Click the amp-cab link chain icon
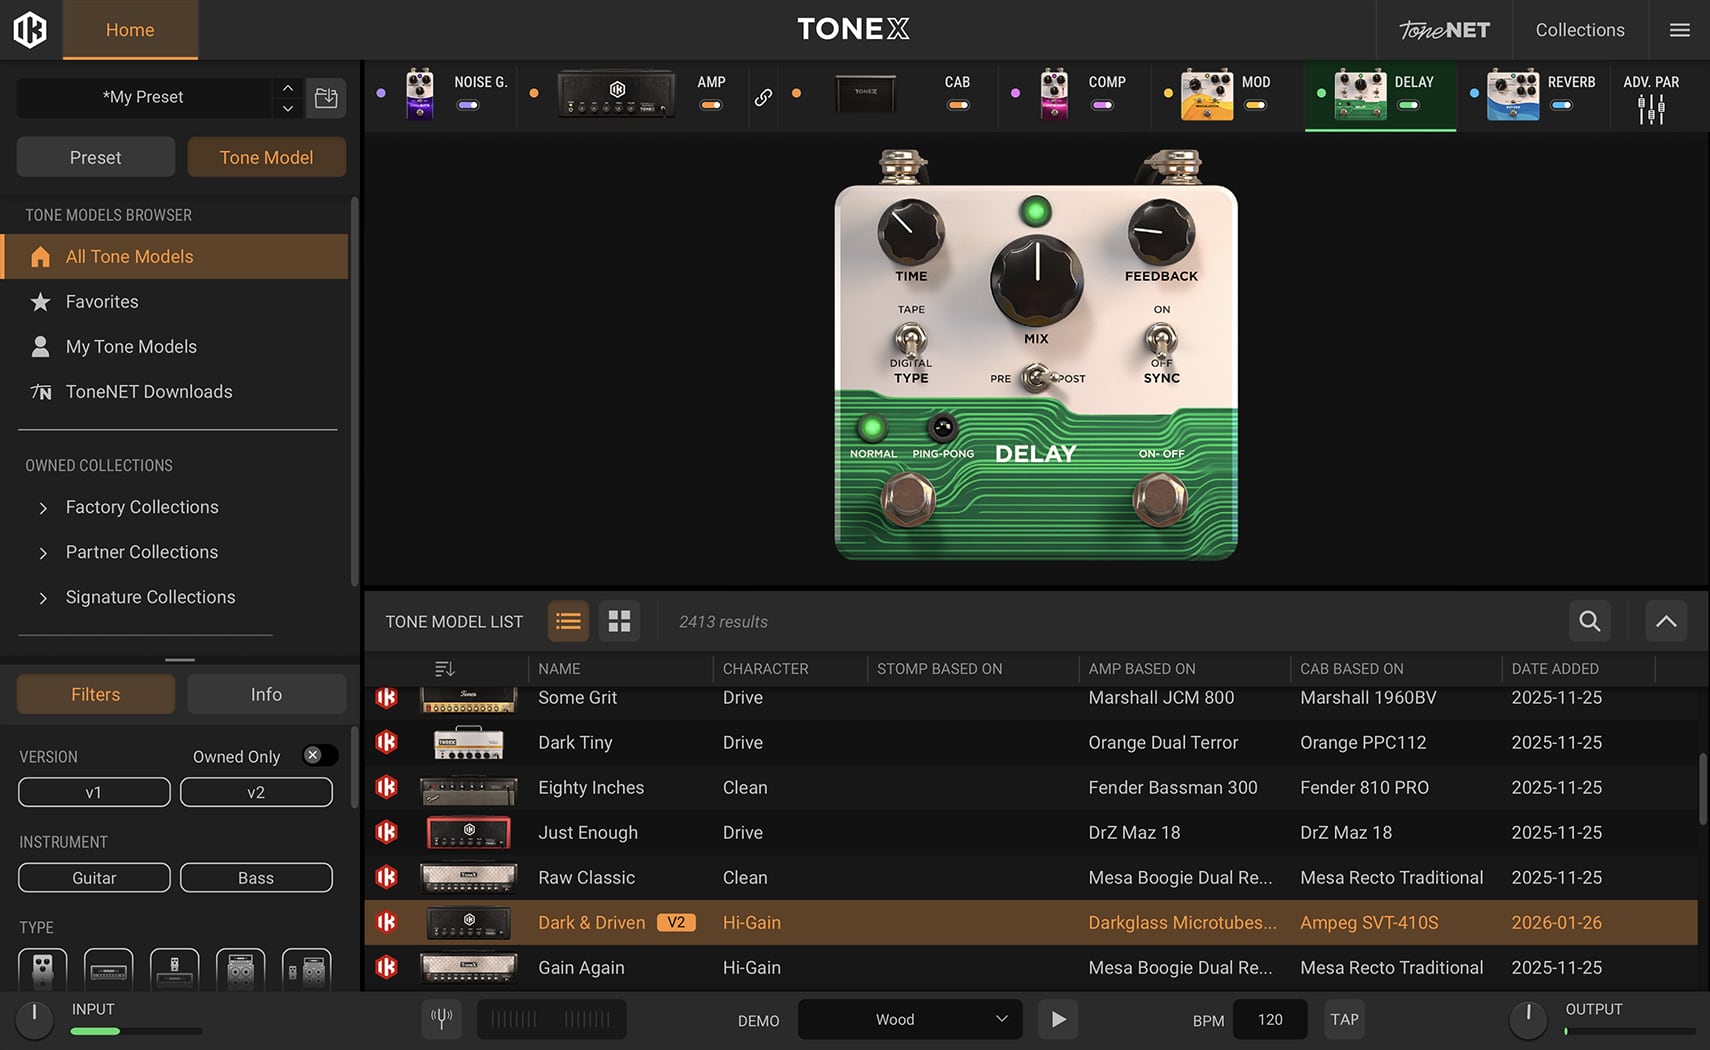Screen dimensions: 1710x1050 click(x=763, y=97)
